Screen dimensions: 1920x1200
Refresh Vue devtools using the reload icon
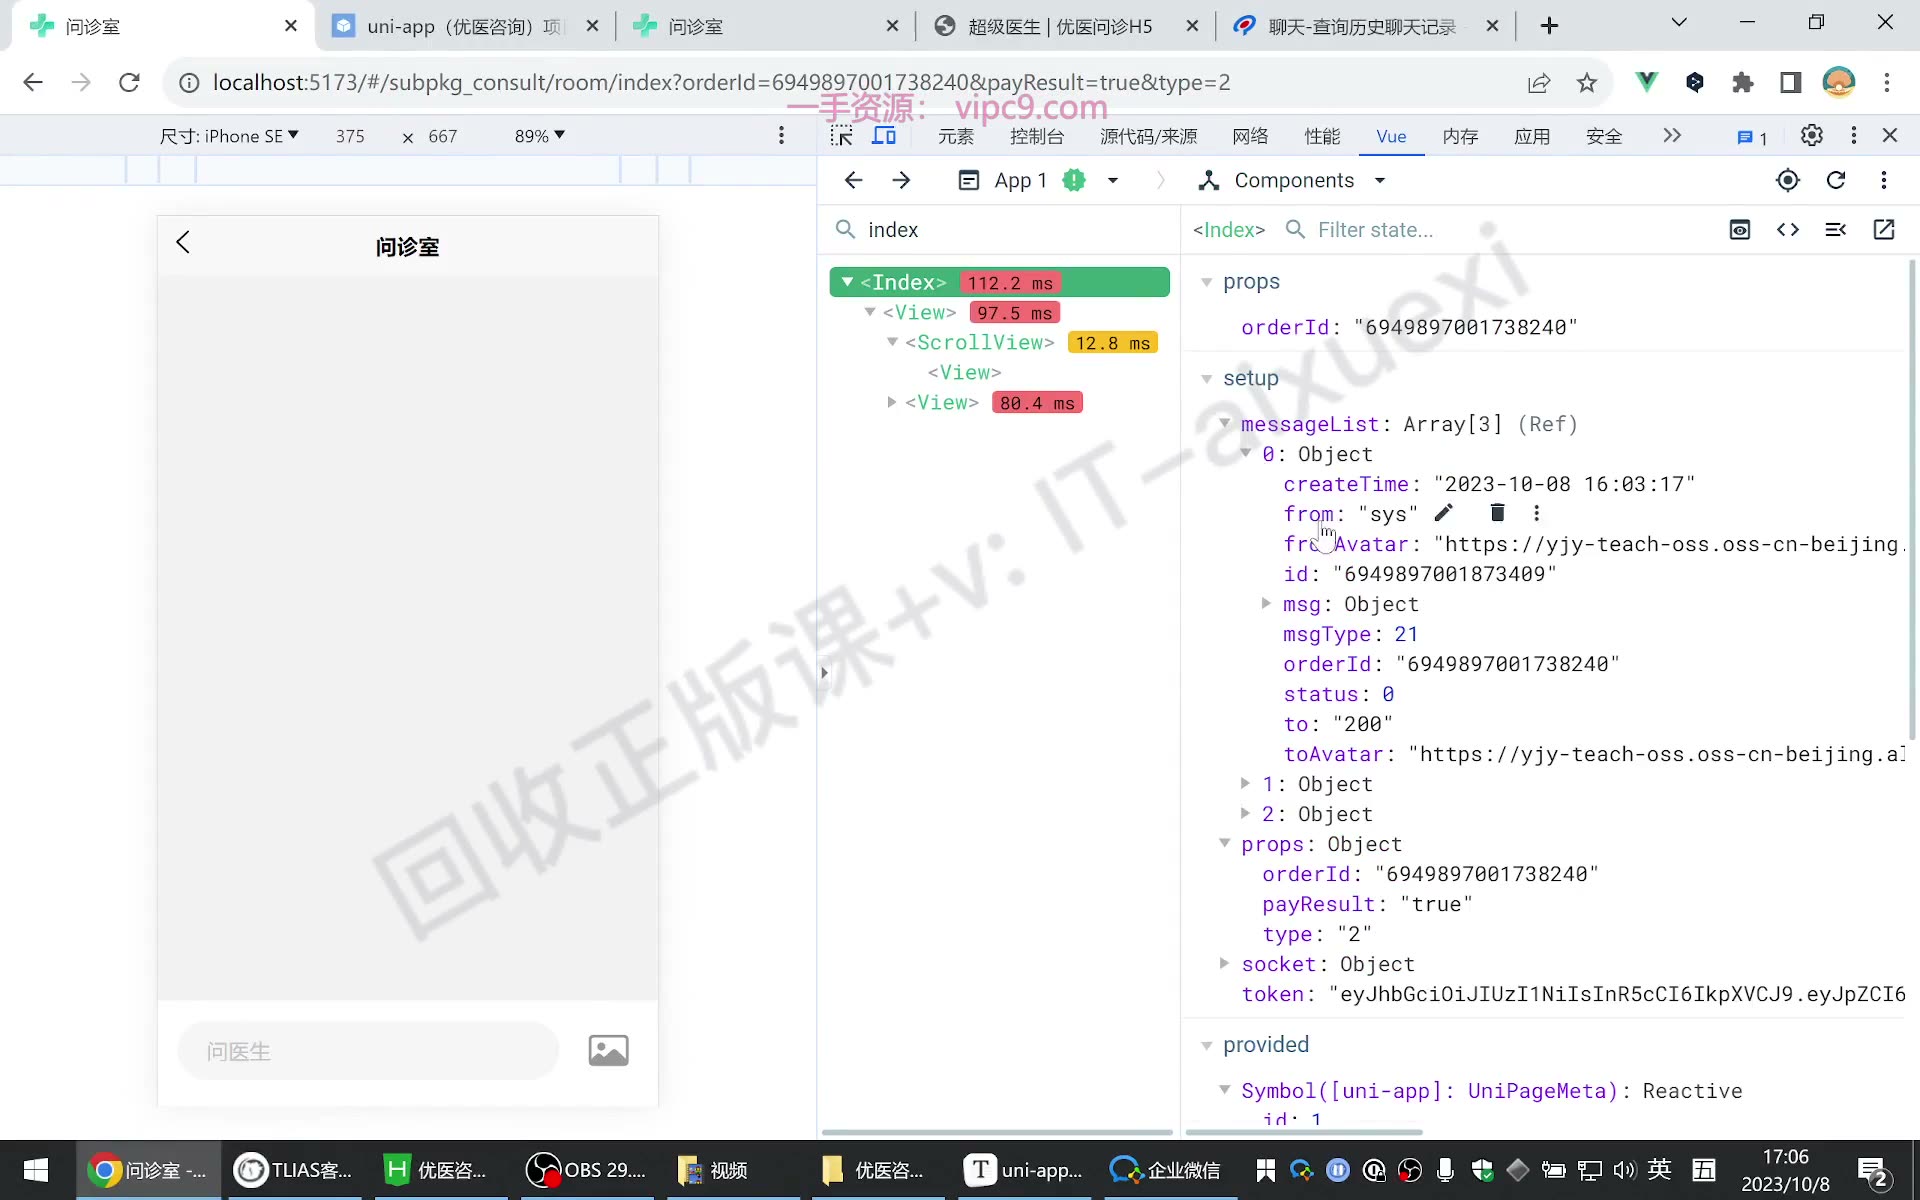pyautogui.click(x=1836, y=180)
